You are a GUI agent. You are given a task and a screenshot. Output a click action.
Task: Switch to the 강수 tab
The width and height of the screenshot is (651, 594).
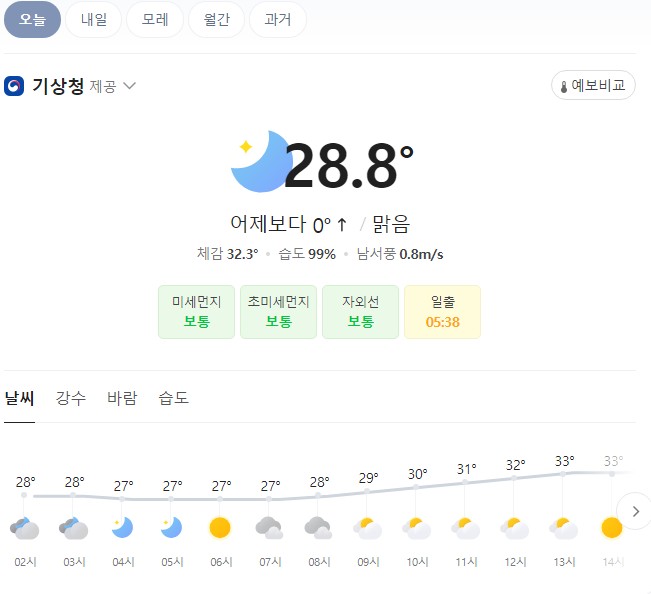tap(71, 398)
